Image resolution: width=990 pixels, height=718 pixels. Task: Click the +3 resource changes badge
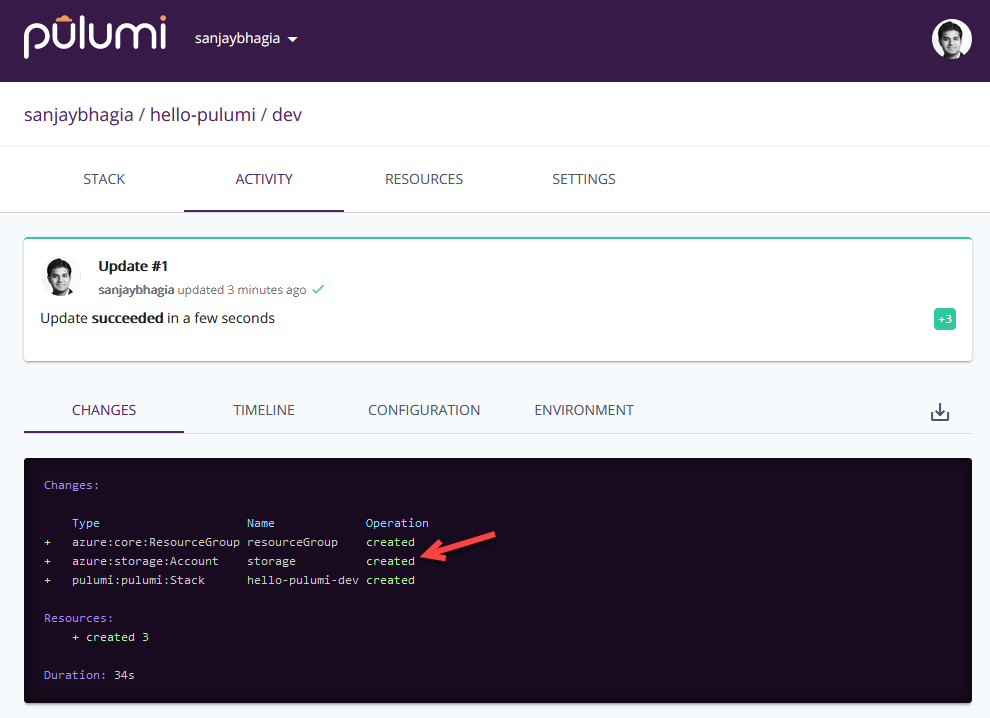[x=945, y=319]
